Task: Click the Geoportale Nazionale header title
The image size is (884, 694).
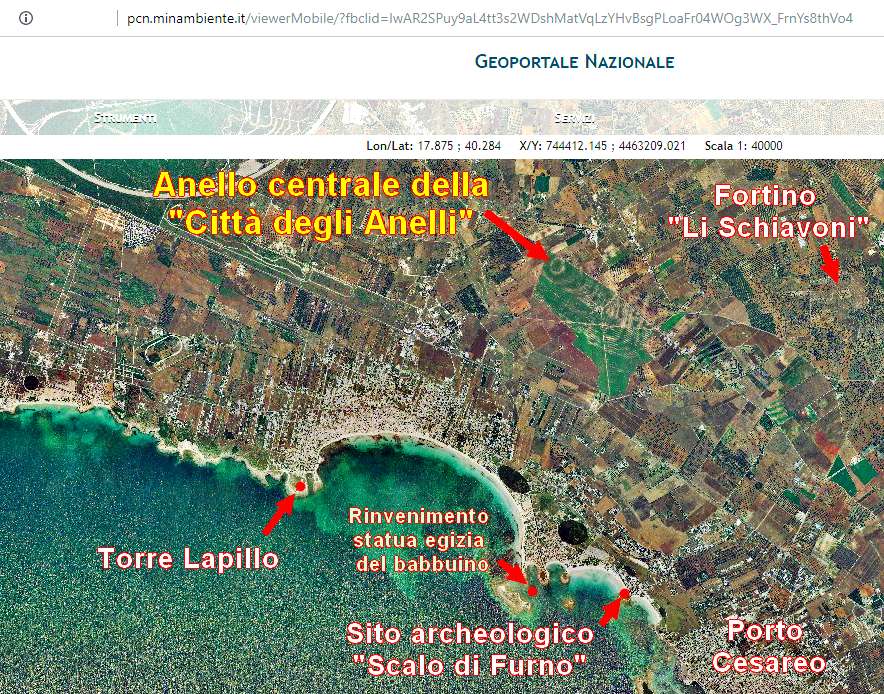Action: 574,62
